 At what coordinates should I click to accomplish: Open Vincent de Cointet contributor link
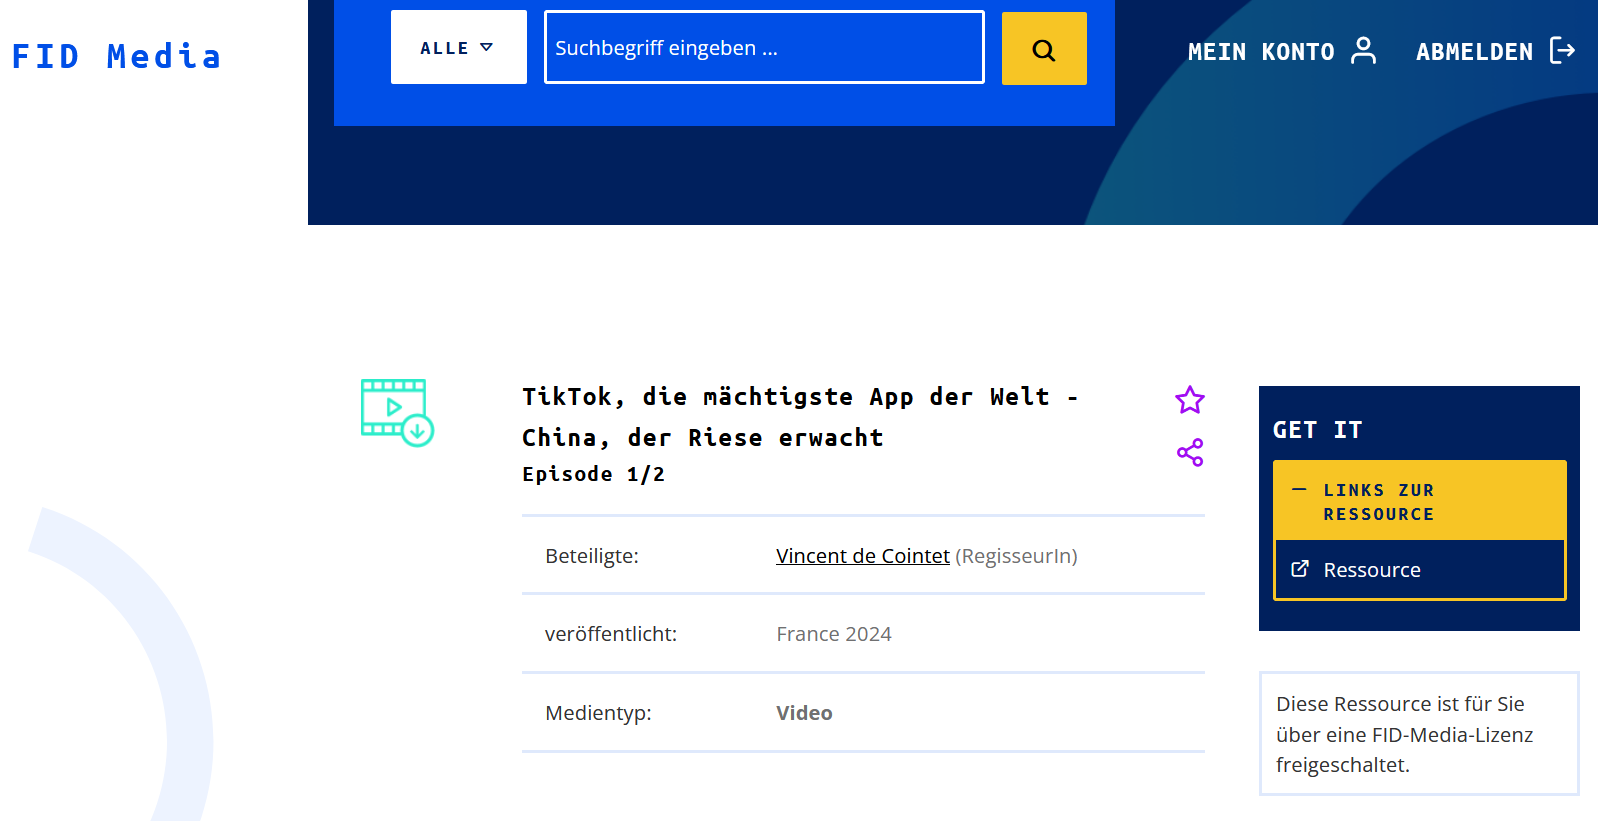[x=862, y=556]
